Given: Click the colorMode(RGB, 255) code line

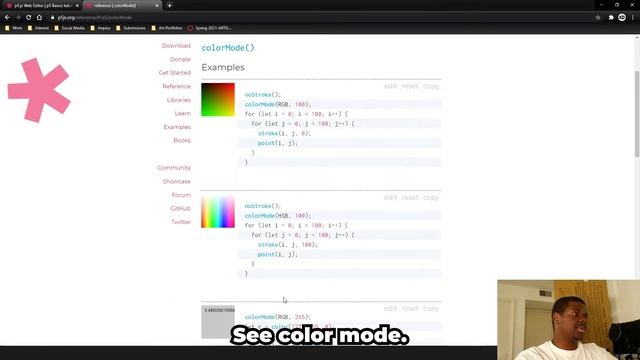Looking at the screenshot, I should coord(278,317).
